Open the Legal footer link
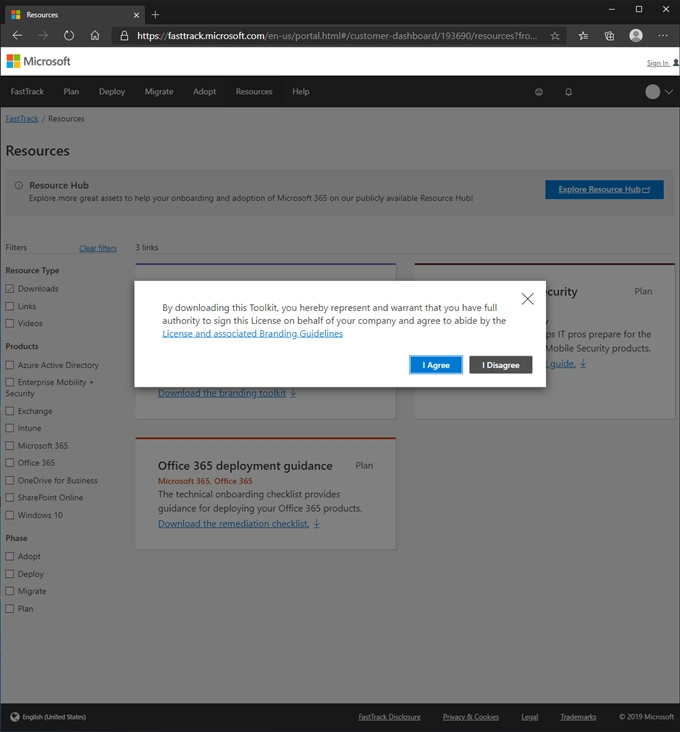680x732 pixels. pyautogui.click(x=530, y=717)
